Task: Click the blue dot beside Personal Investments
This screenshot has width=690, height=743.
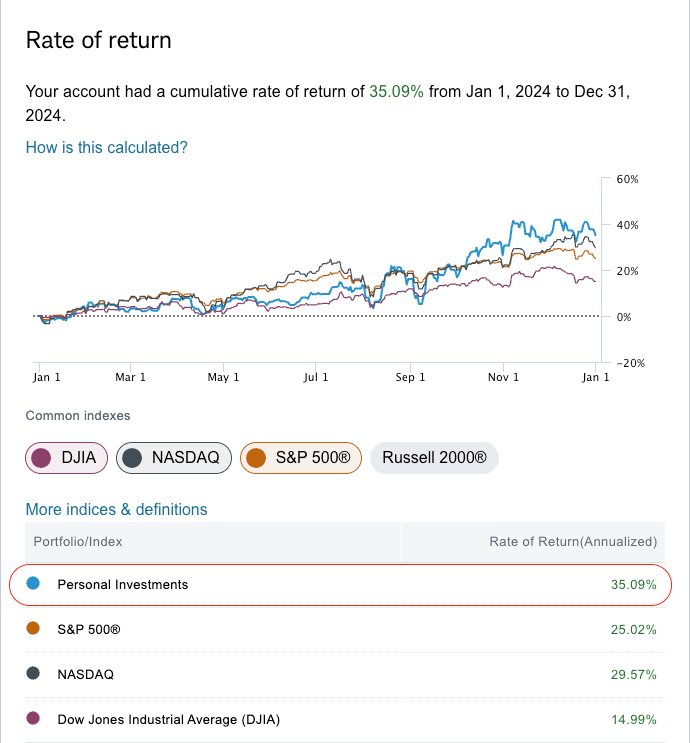Action: click(x=33, y=584)
